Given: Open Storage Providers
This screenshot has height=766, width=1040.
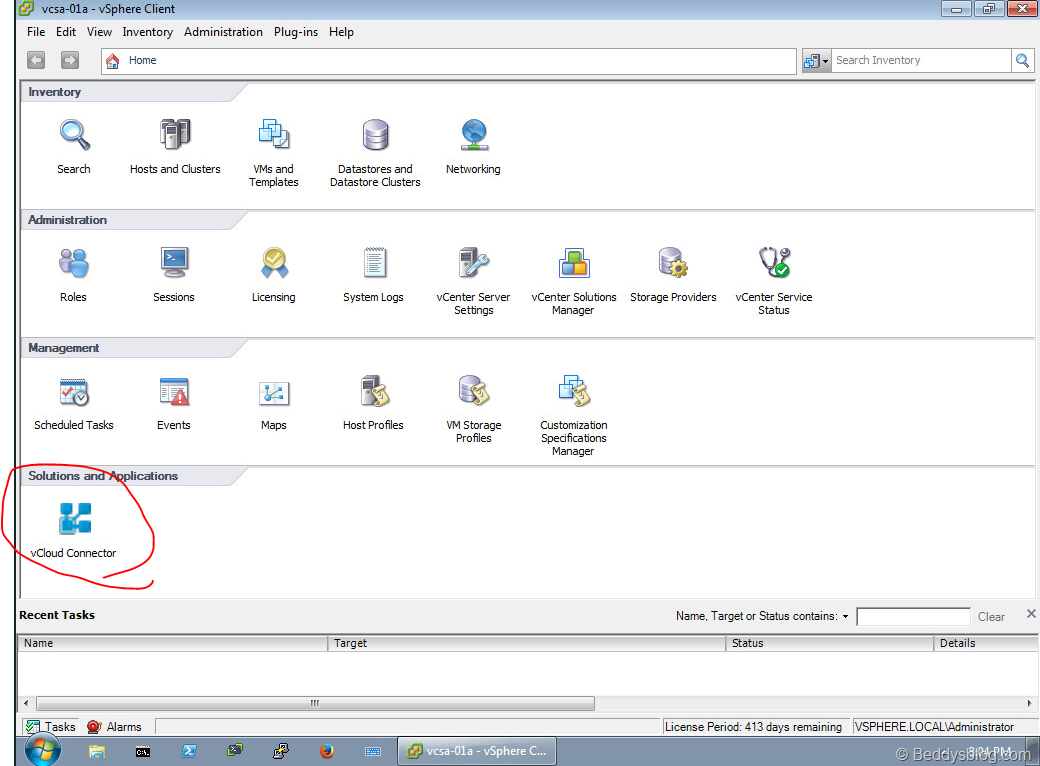Looking at the screenshot, I should coord(673,263).
